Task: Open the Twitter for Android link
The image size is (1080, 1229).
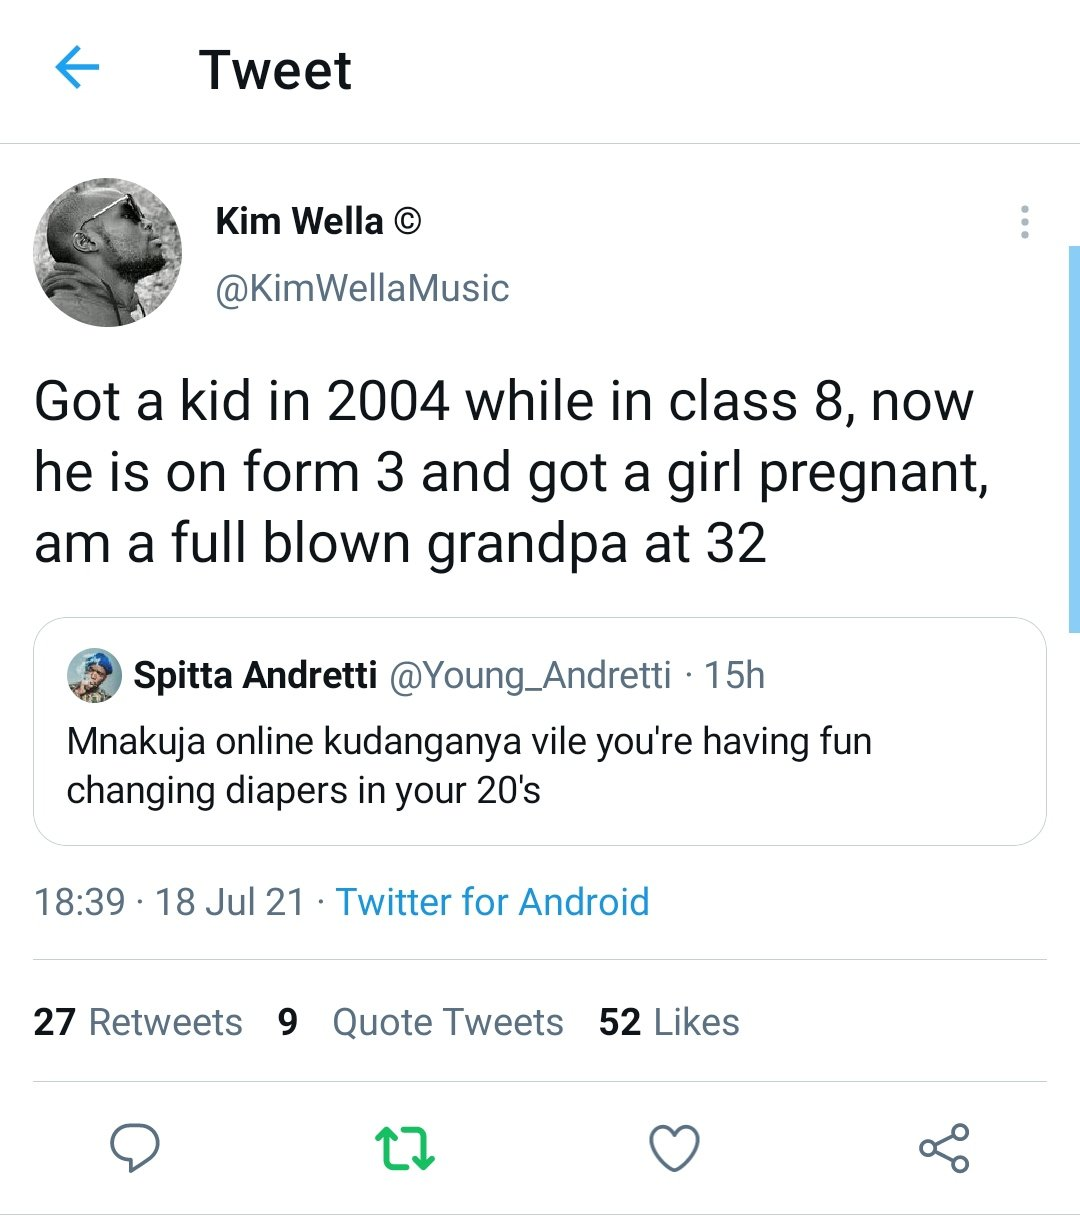Action: tap(492, 902)
